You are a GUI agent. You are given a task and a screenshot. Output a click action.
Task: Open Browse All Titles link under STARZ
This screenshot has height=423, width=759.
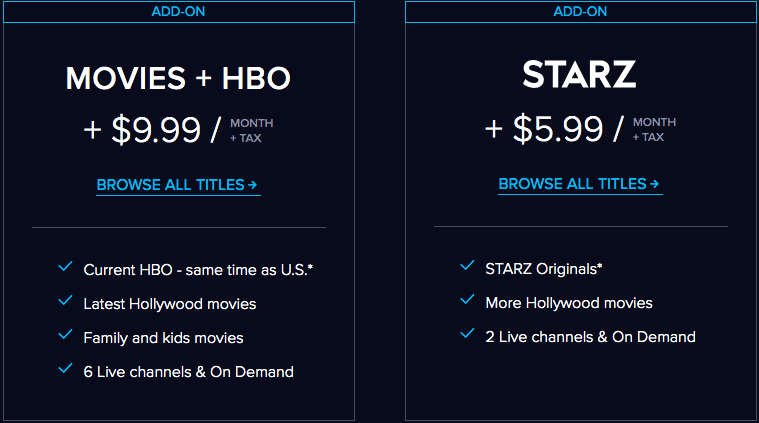(580, 184)
